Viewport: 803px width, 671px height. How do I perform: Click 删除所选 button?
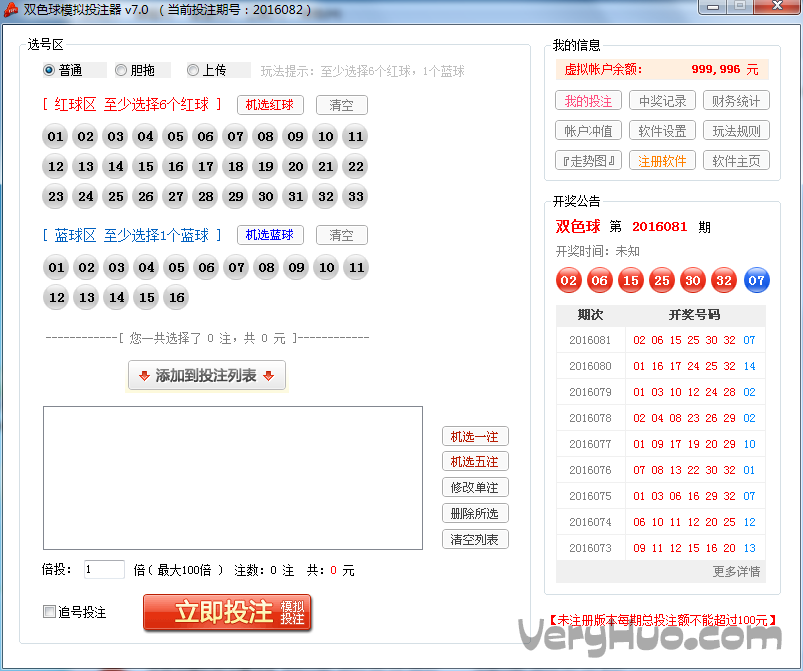click(x=475, y=513)
